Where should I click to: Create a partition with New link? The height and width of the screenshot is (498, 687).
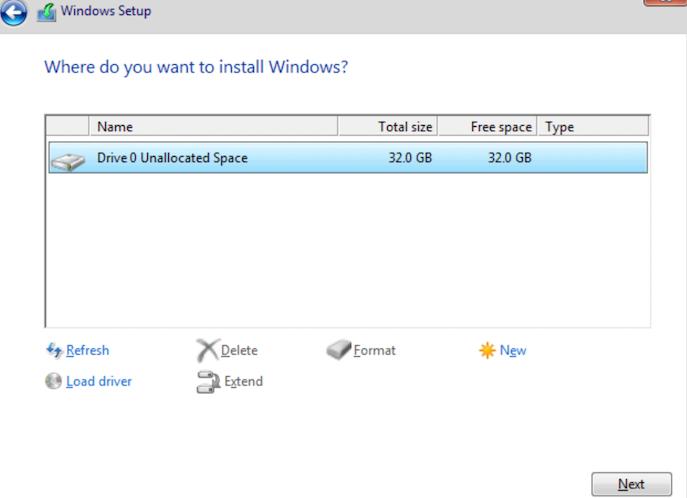click(x=513, y=350)
